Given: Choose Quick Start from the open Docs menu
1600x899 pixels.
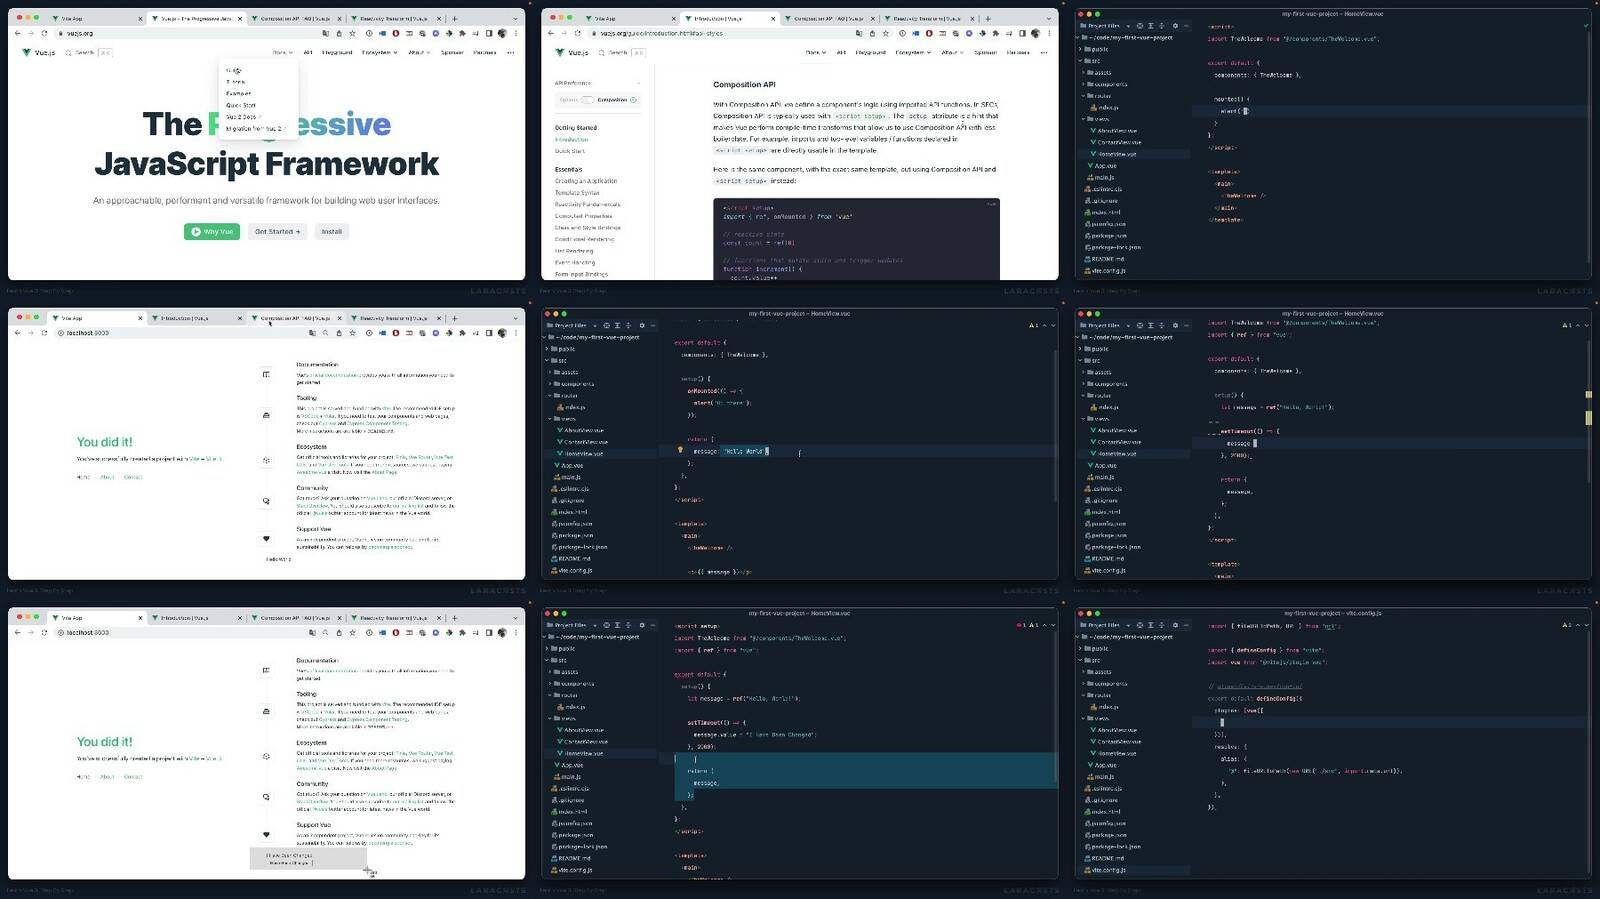Looking at the screenshot, I should (241, 105).
